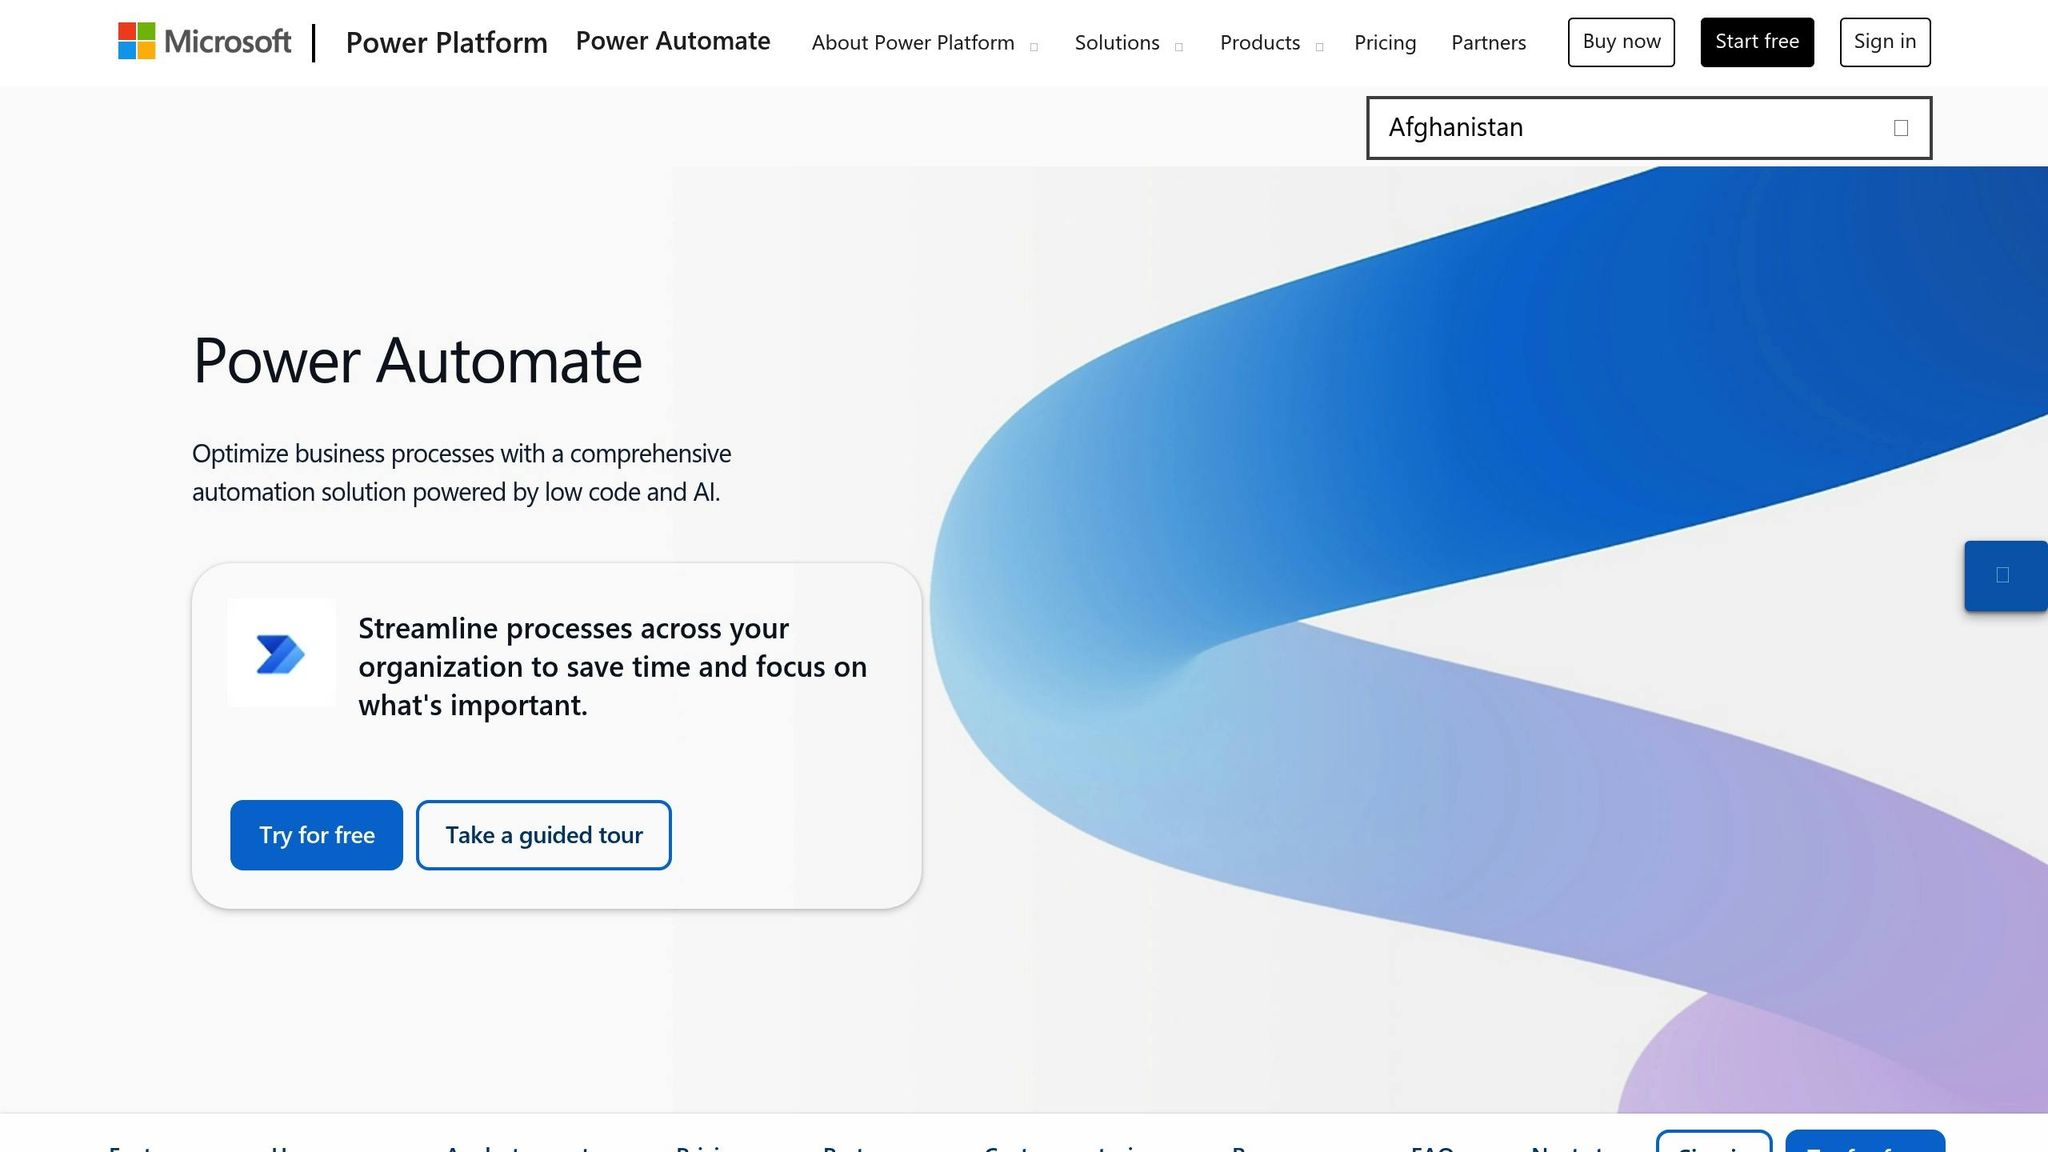Click the black Start free button
Image resolution: width=2048 pixels, height=1152 pixels.
click(1756, 41)
